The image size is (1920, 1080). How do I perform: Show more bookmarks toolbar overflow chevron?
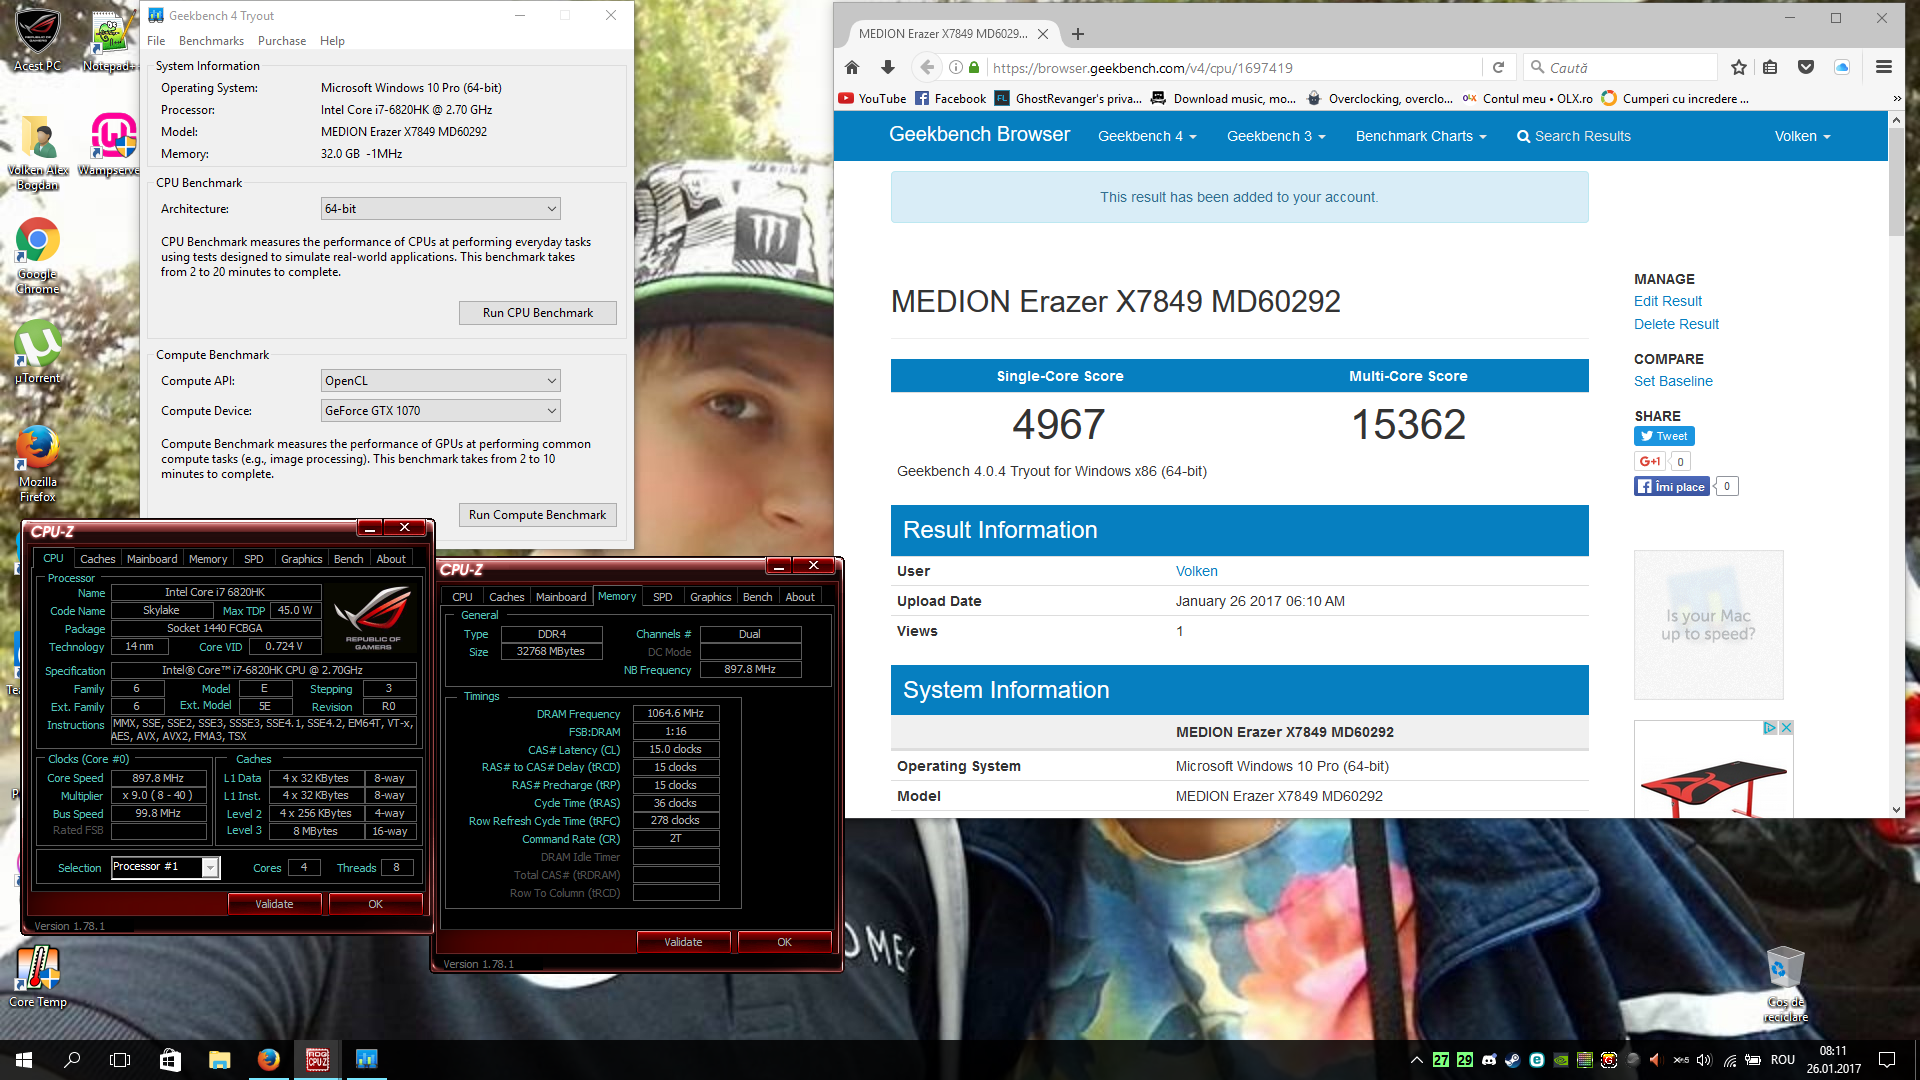coord(1897,98)
